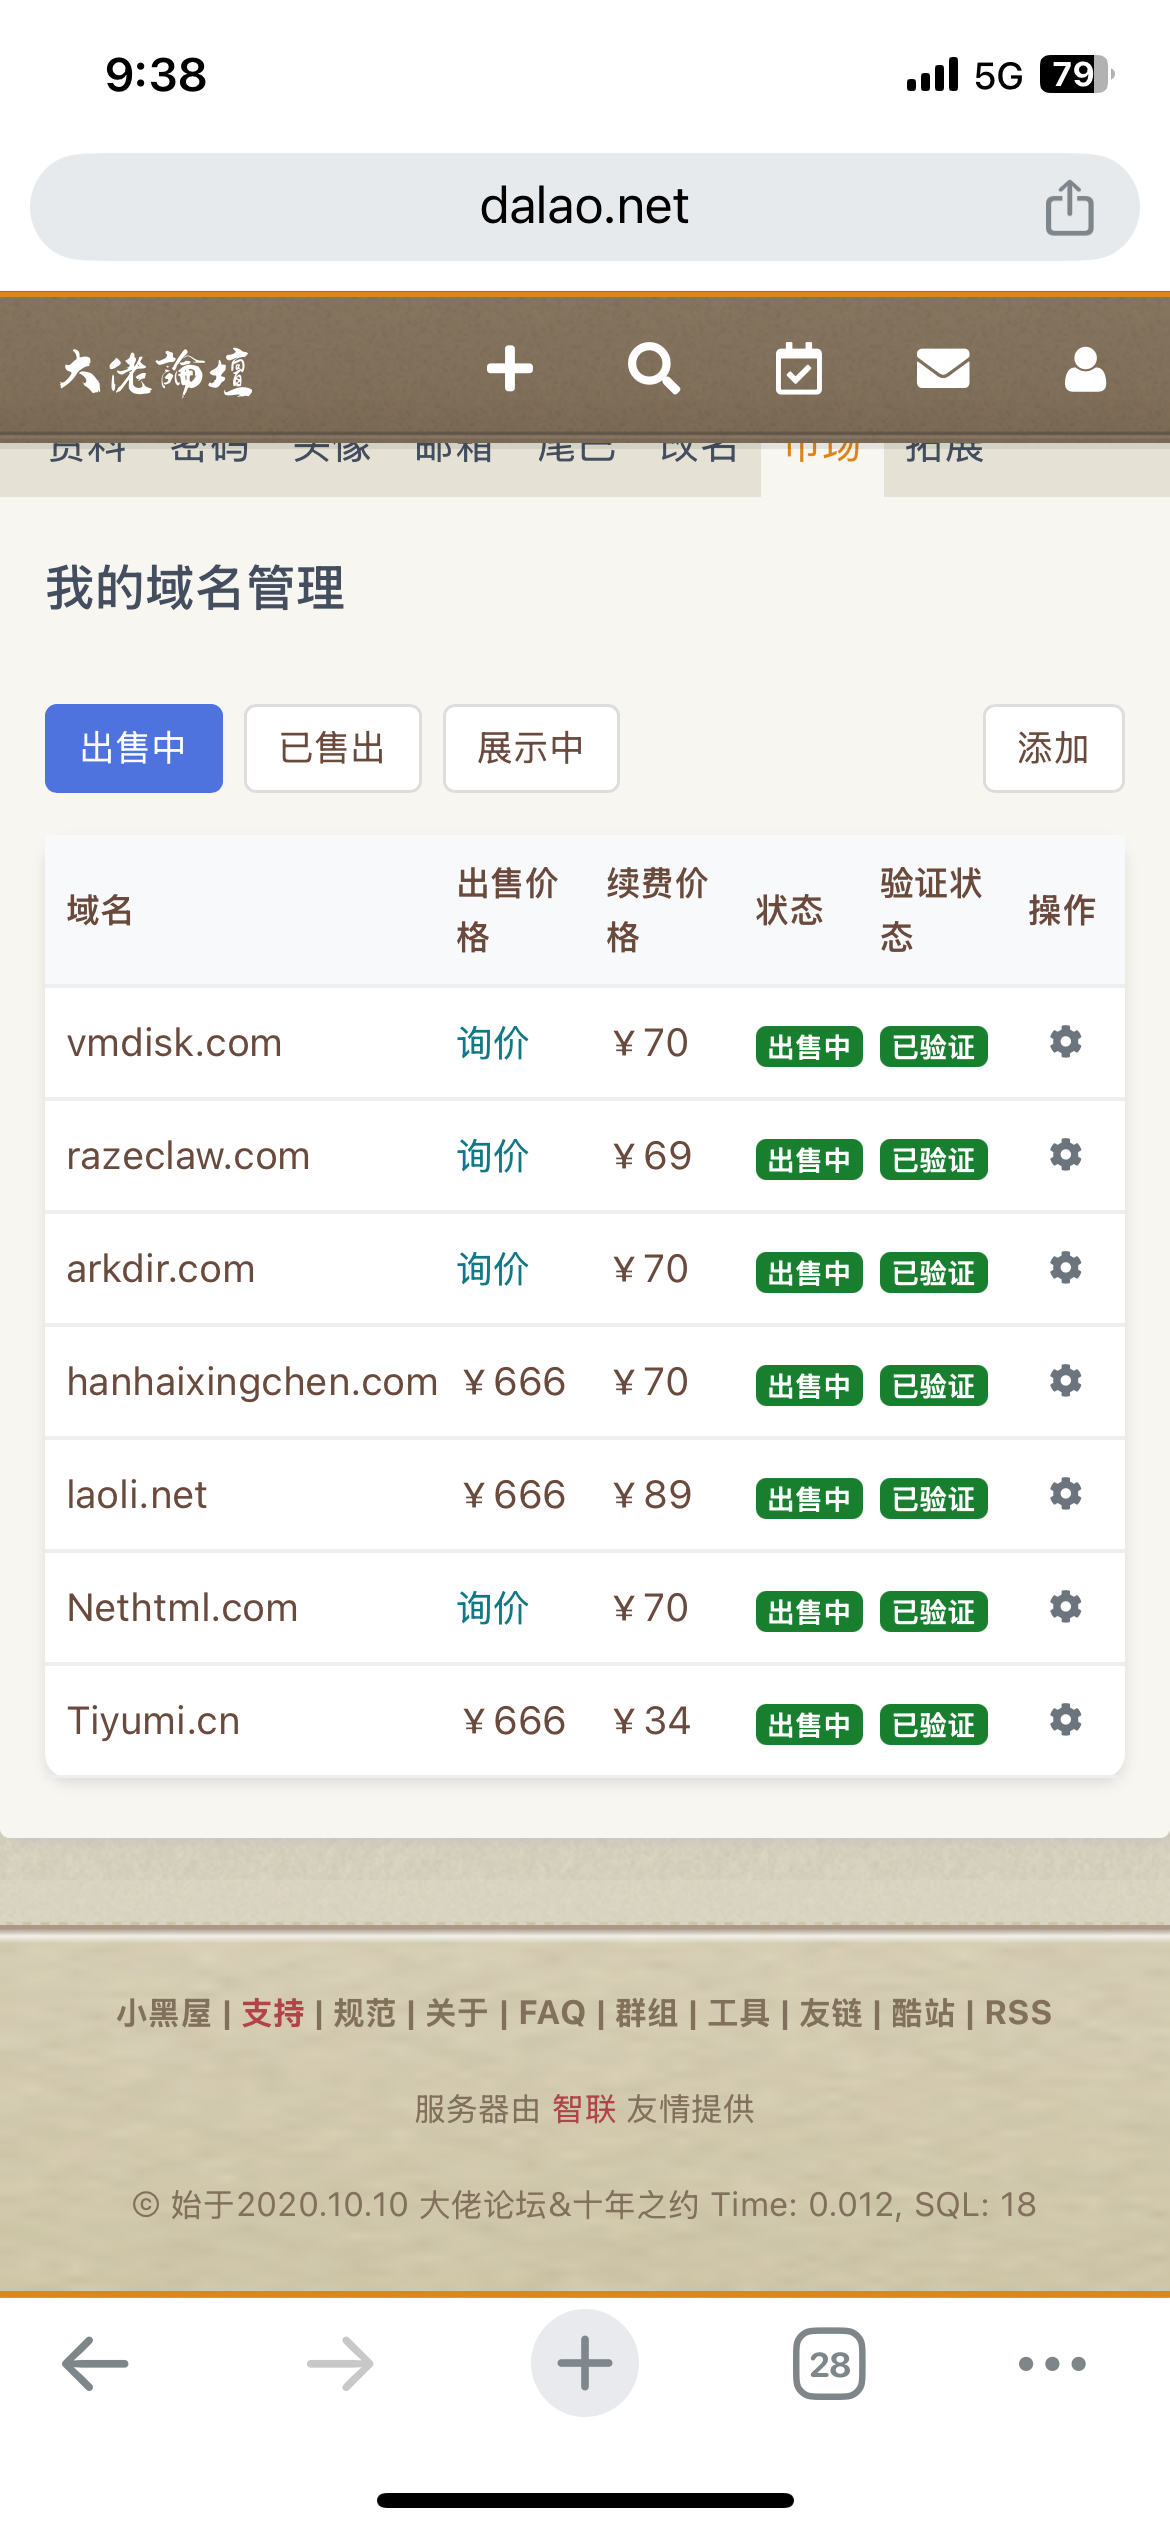Open the 关于 footer link
This screenshot has height=2532, width=1170.
457,2012
